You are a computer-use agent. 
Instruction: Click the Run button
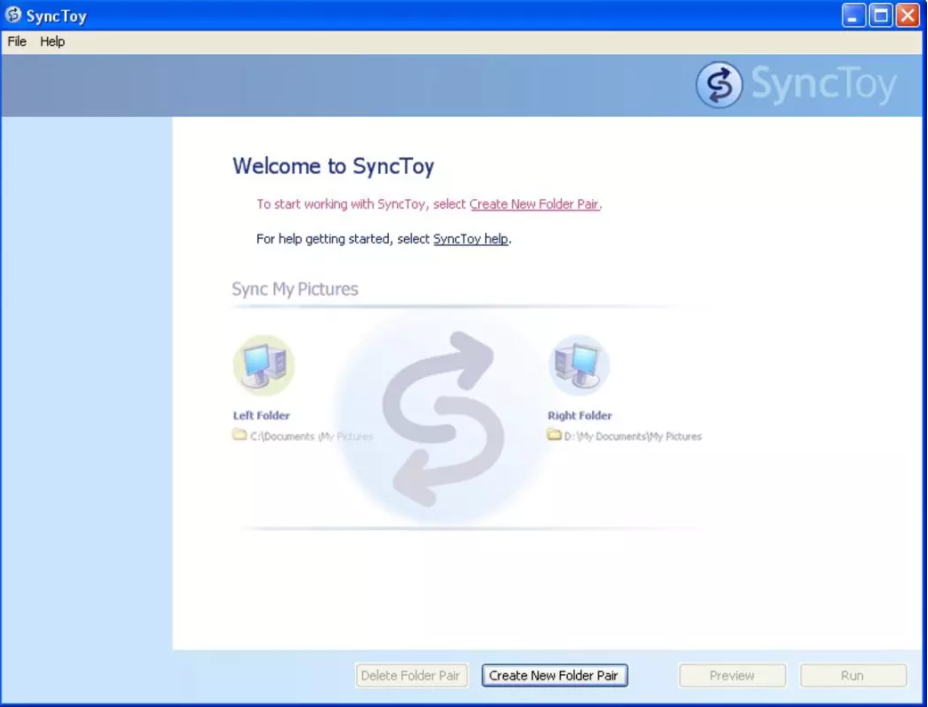point(853,675)
